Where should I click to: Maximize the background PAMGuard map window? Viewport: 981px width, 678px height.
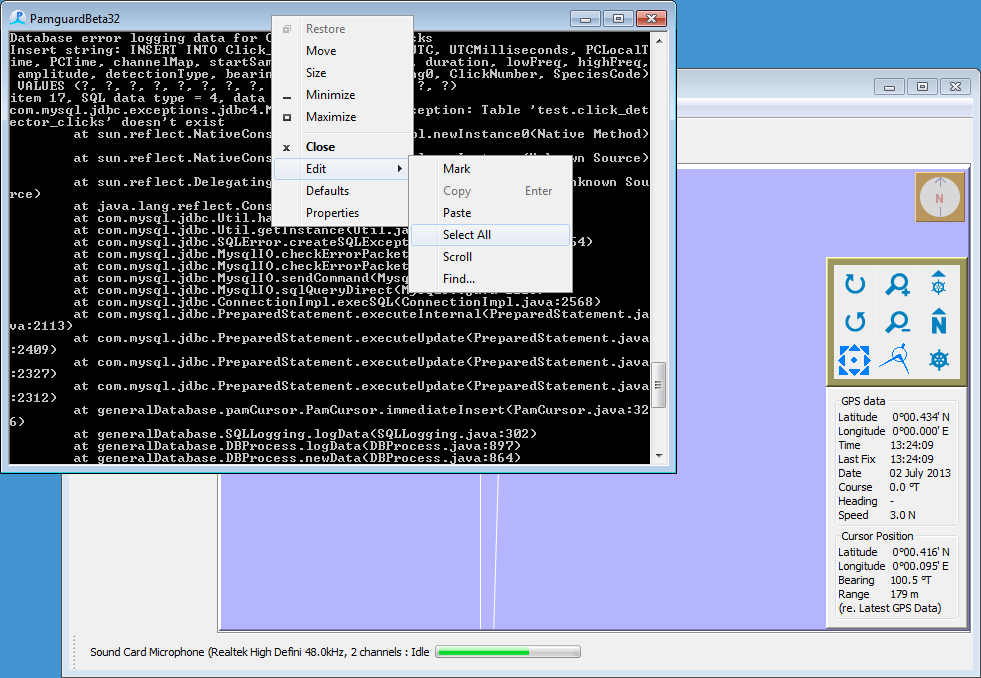point(922,87)
